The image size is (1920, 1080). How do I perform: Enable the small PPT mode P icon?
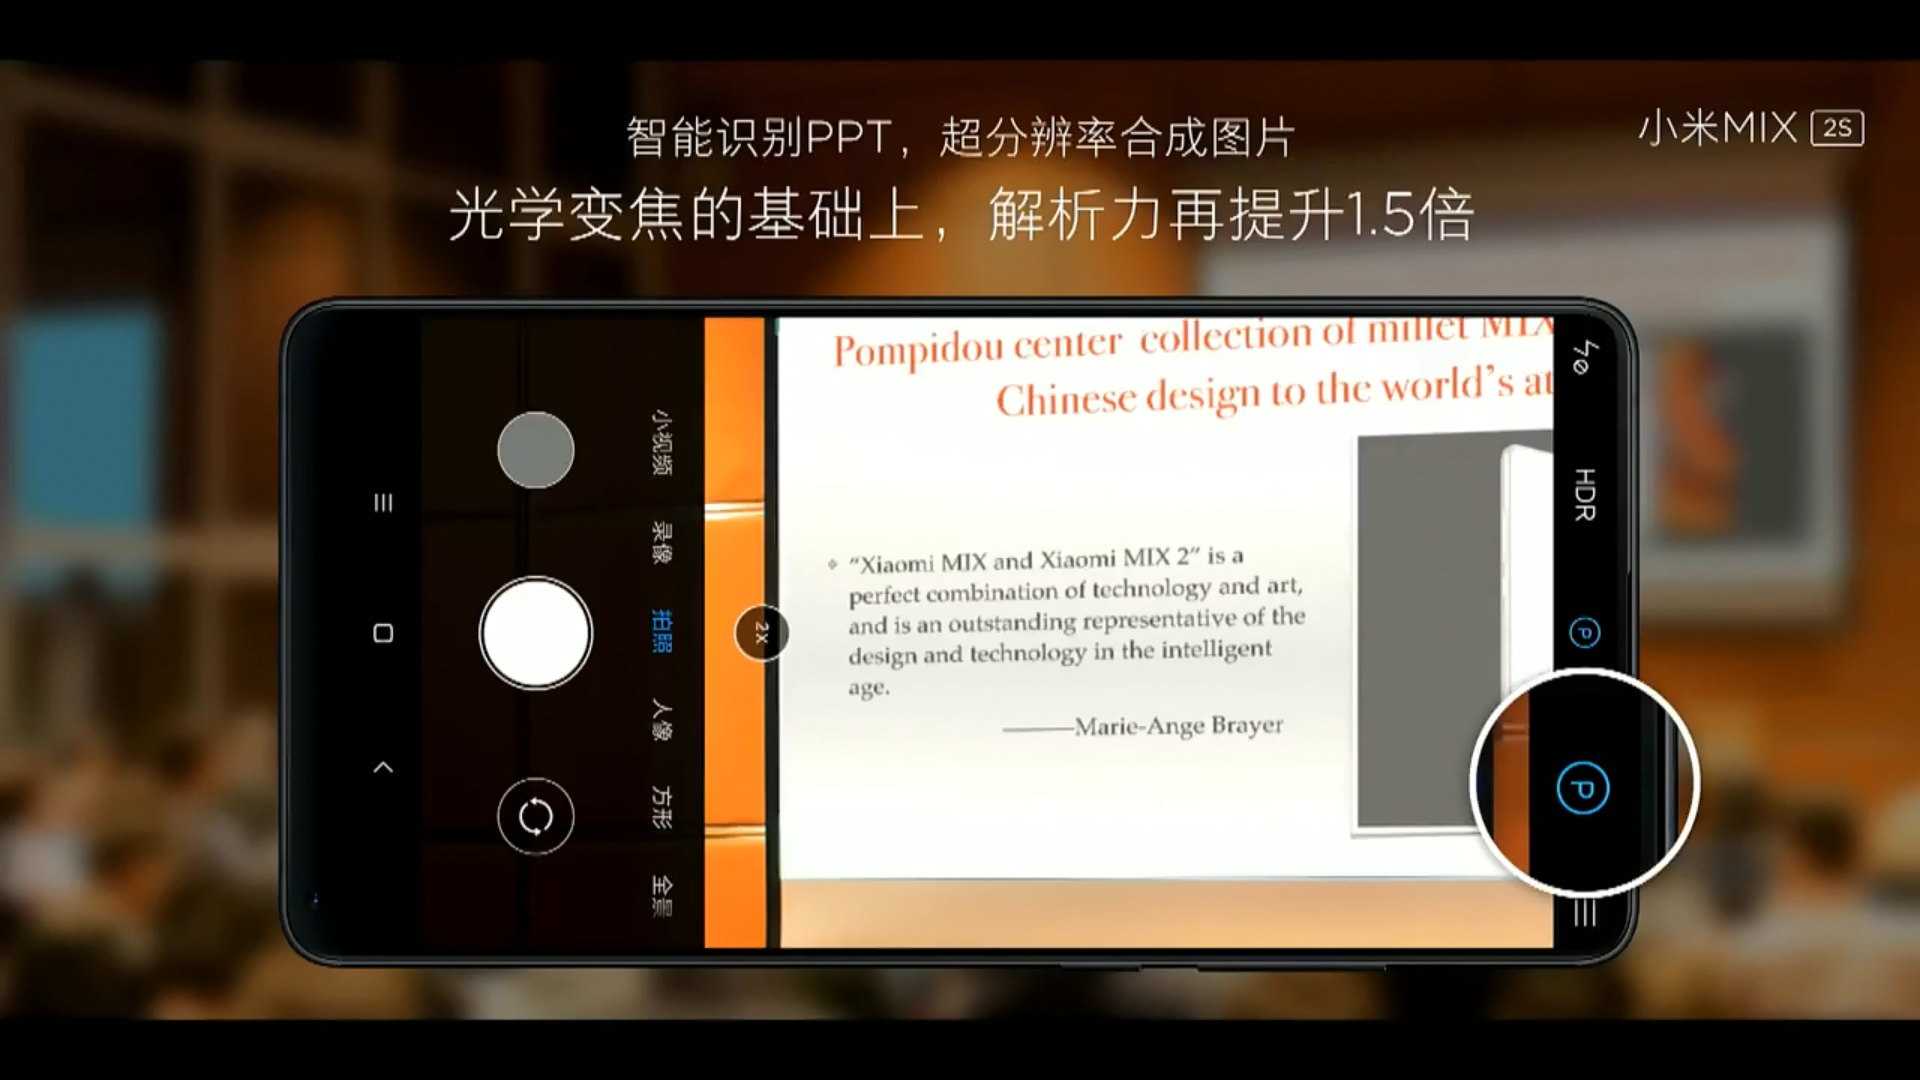1584,633
